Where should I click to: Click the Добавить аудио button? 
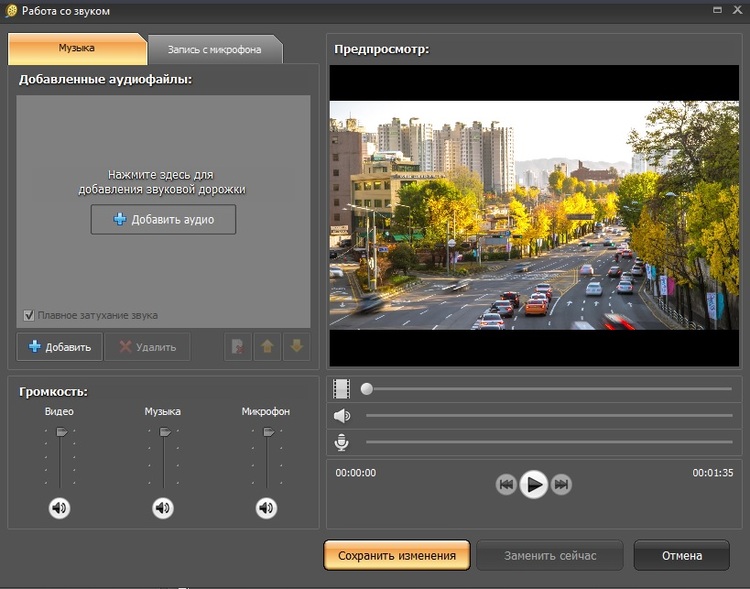[x=163, y=219]
